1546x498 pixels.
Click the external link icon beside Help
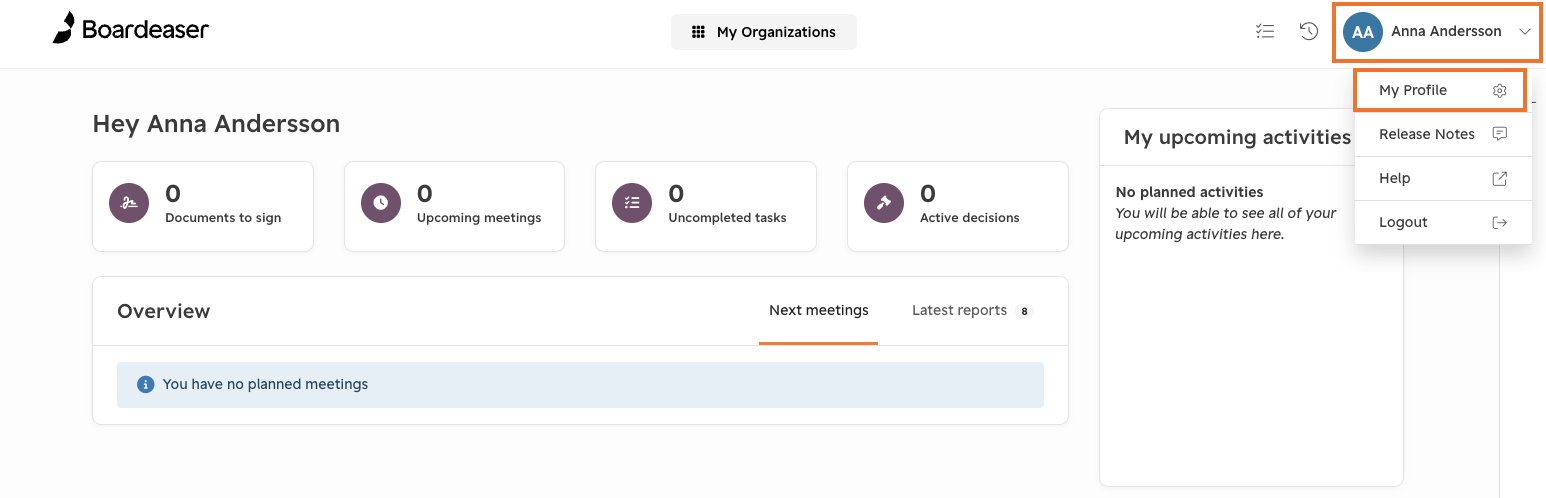[x=1499, y=178]
